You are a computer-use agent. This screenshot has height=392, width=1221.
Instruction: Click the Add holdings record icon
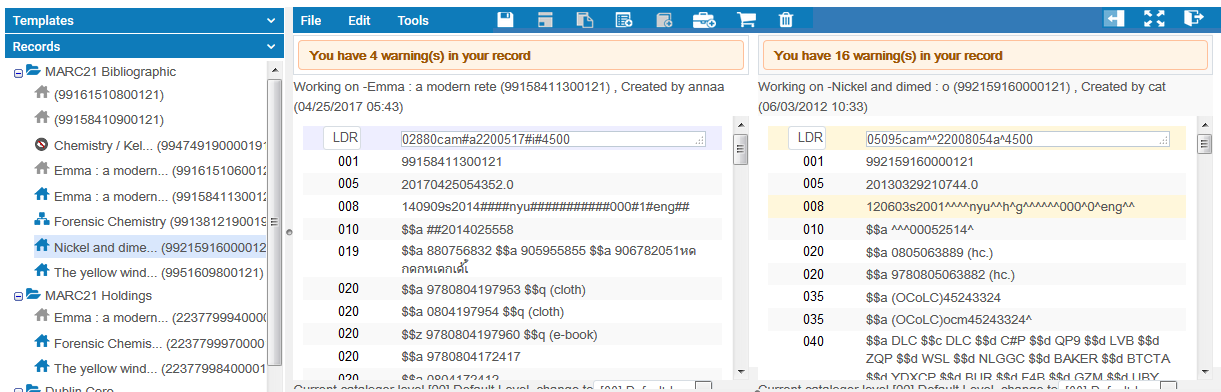(x=664, y=19)
